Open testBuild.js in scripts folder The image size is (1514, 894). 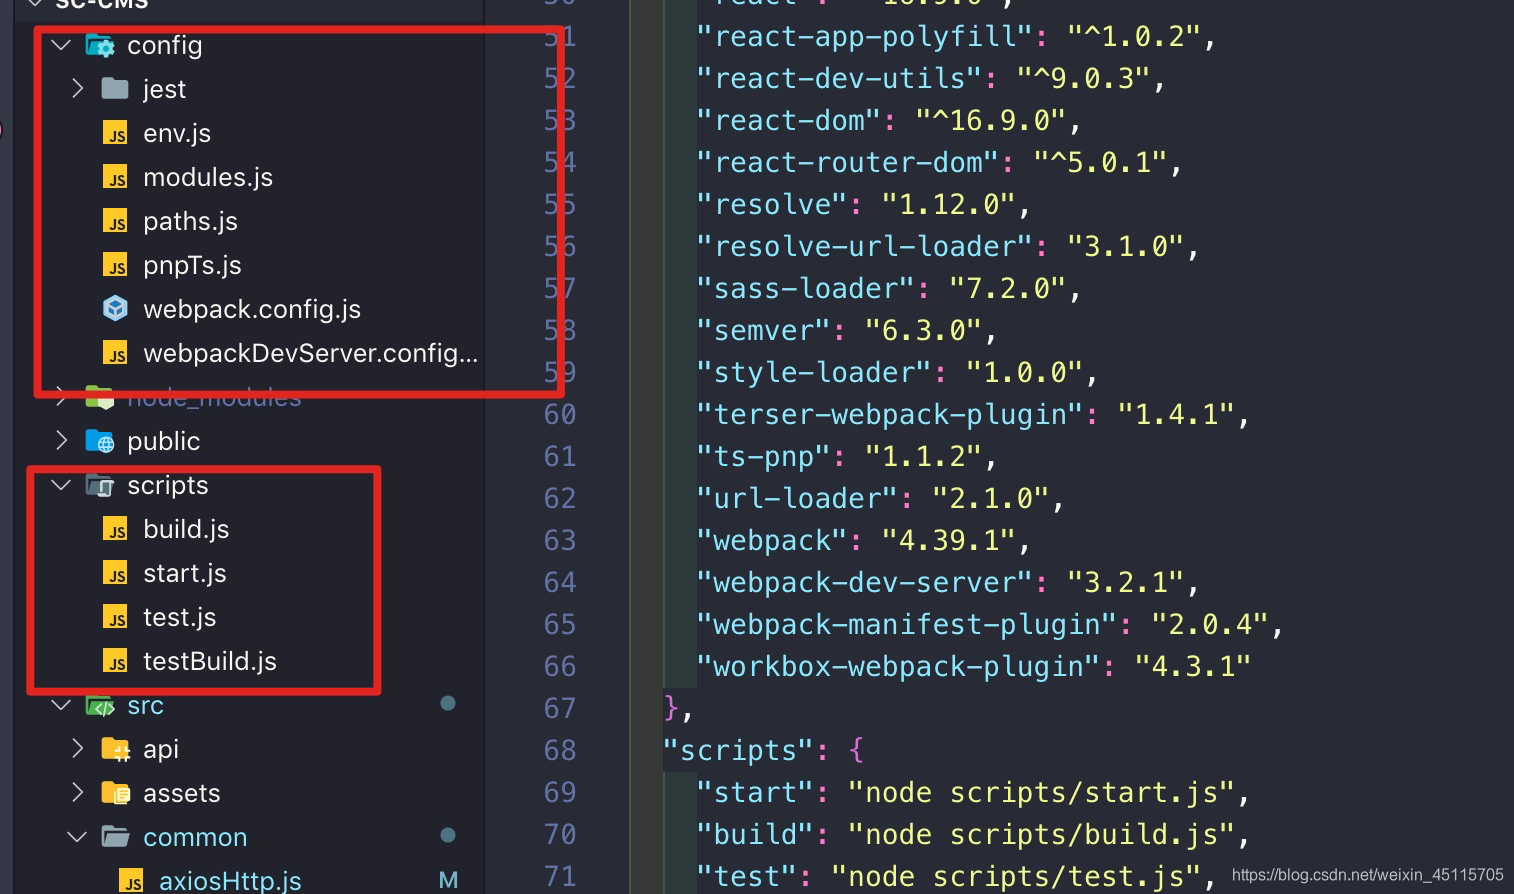pyautogui.click(x=210, y=662)
